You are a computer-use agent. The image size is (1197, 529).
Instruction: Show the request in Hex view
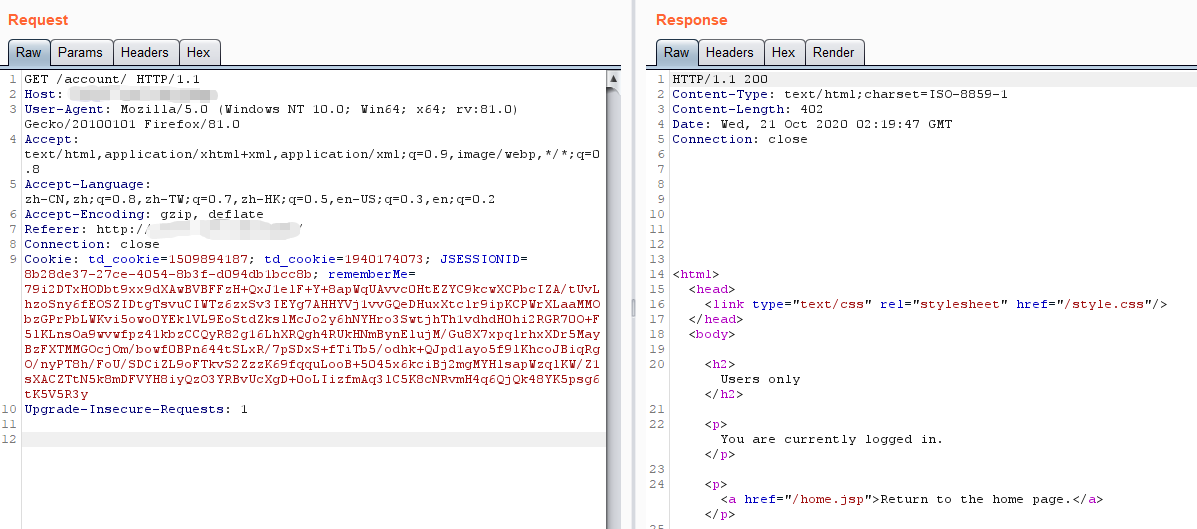(x=199, y=53)
